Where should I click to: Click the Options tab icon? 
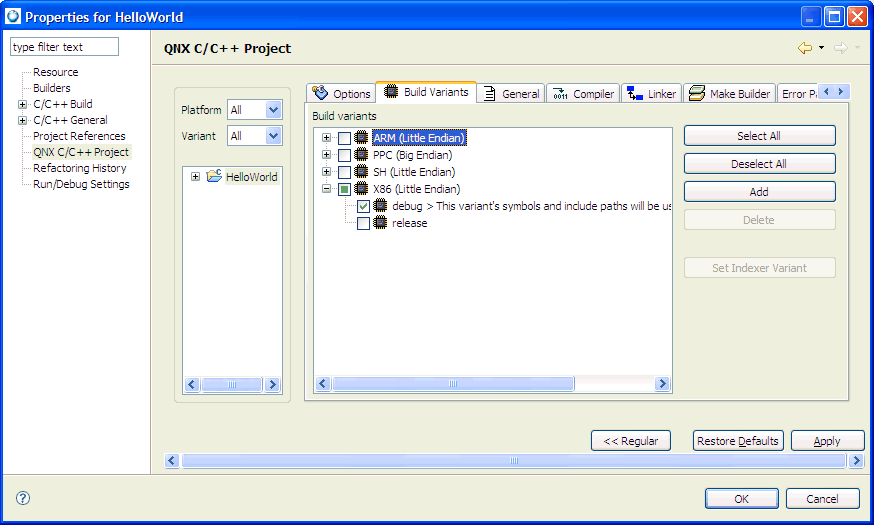coord(320,93)
